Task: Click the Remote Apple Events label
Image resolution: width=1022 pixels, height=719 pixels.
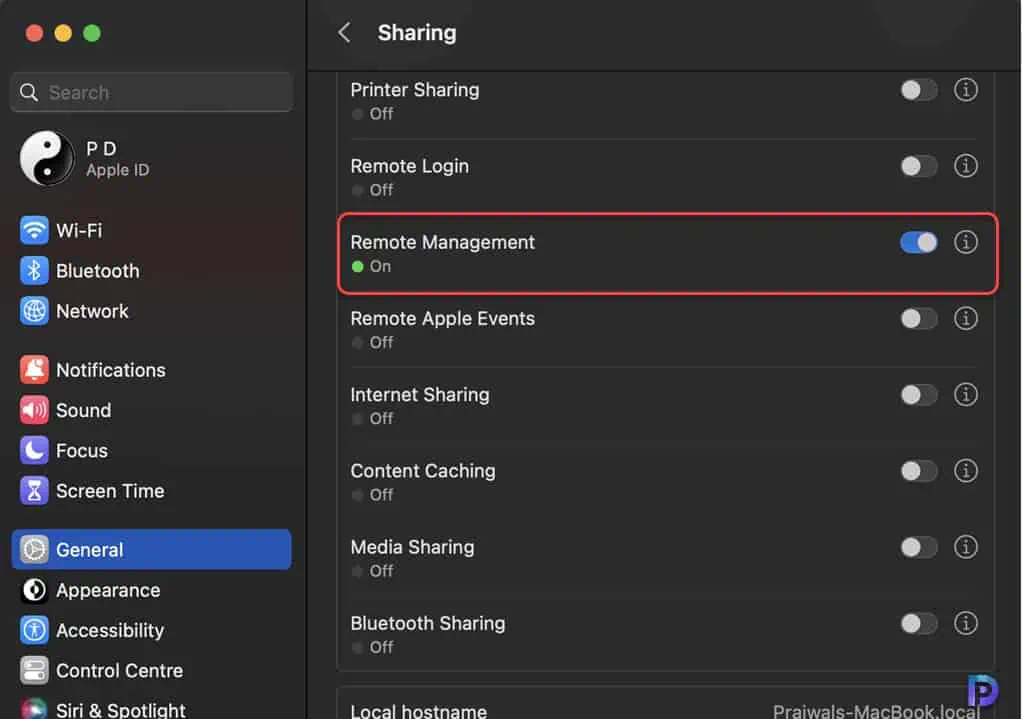Action: 443,319
